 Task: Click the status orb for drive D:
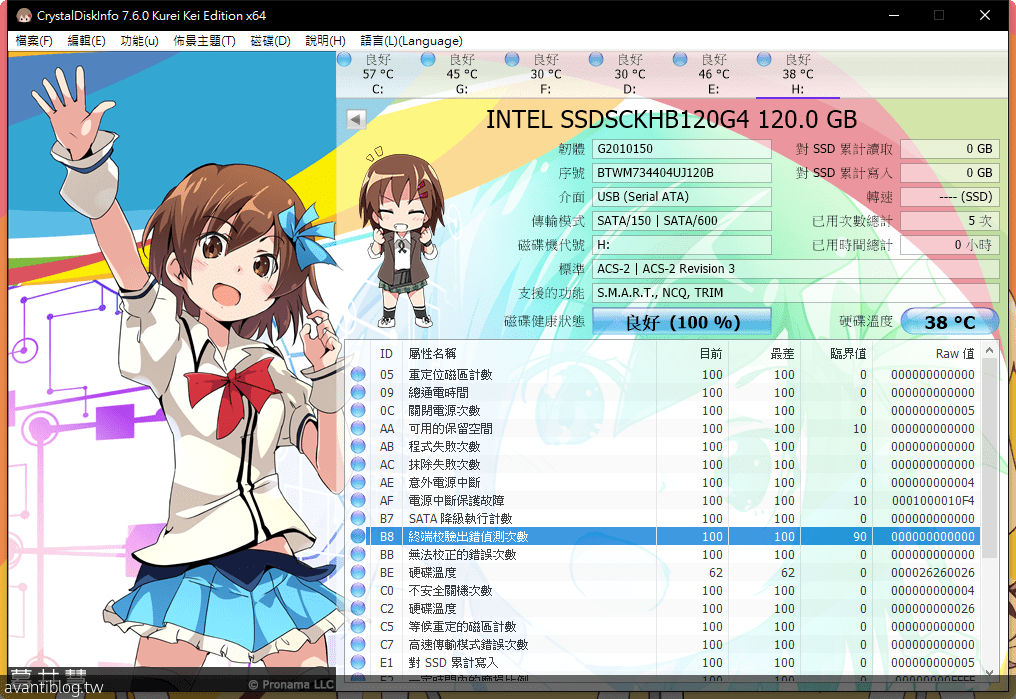596,60
